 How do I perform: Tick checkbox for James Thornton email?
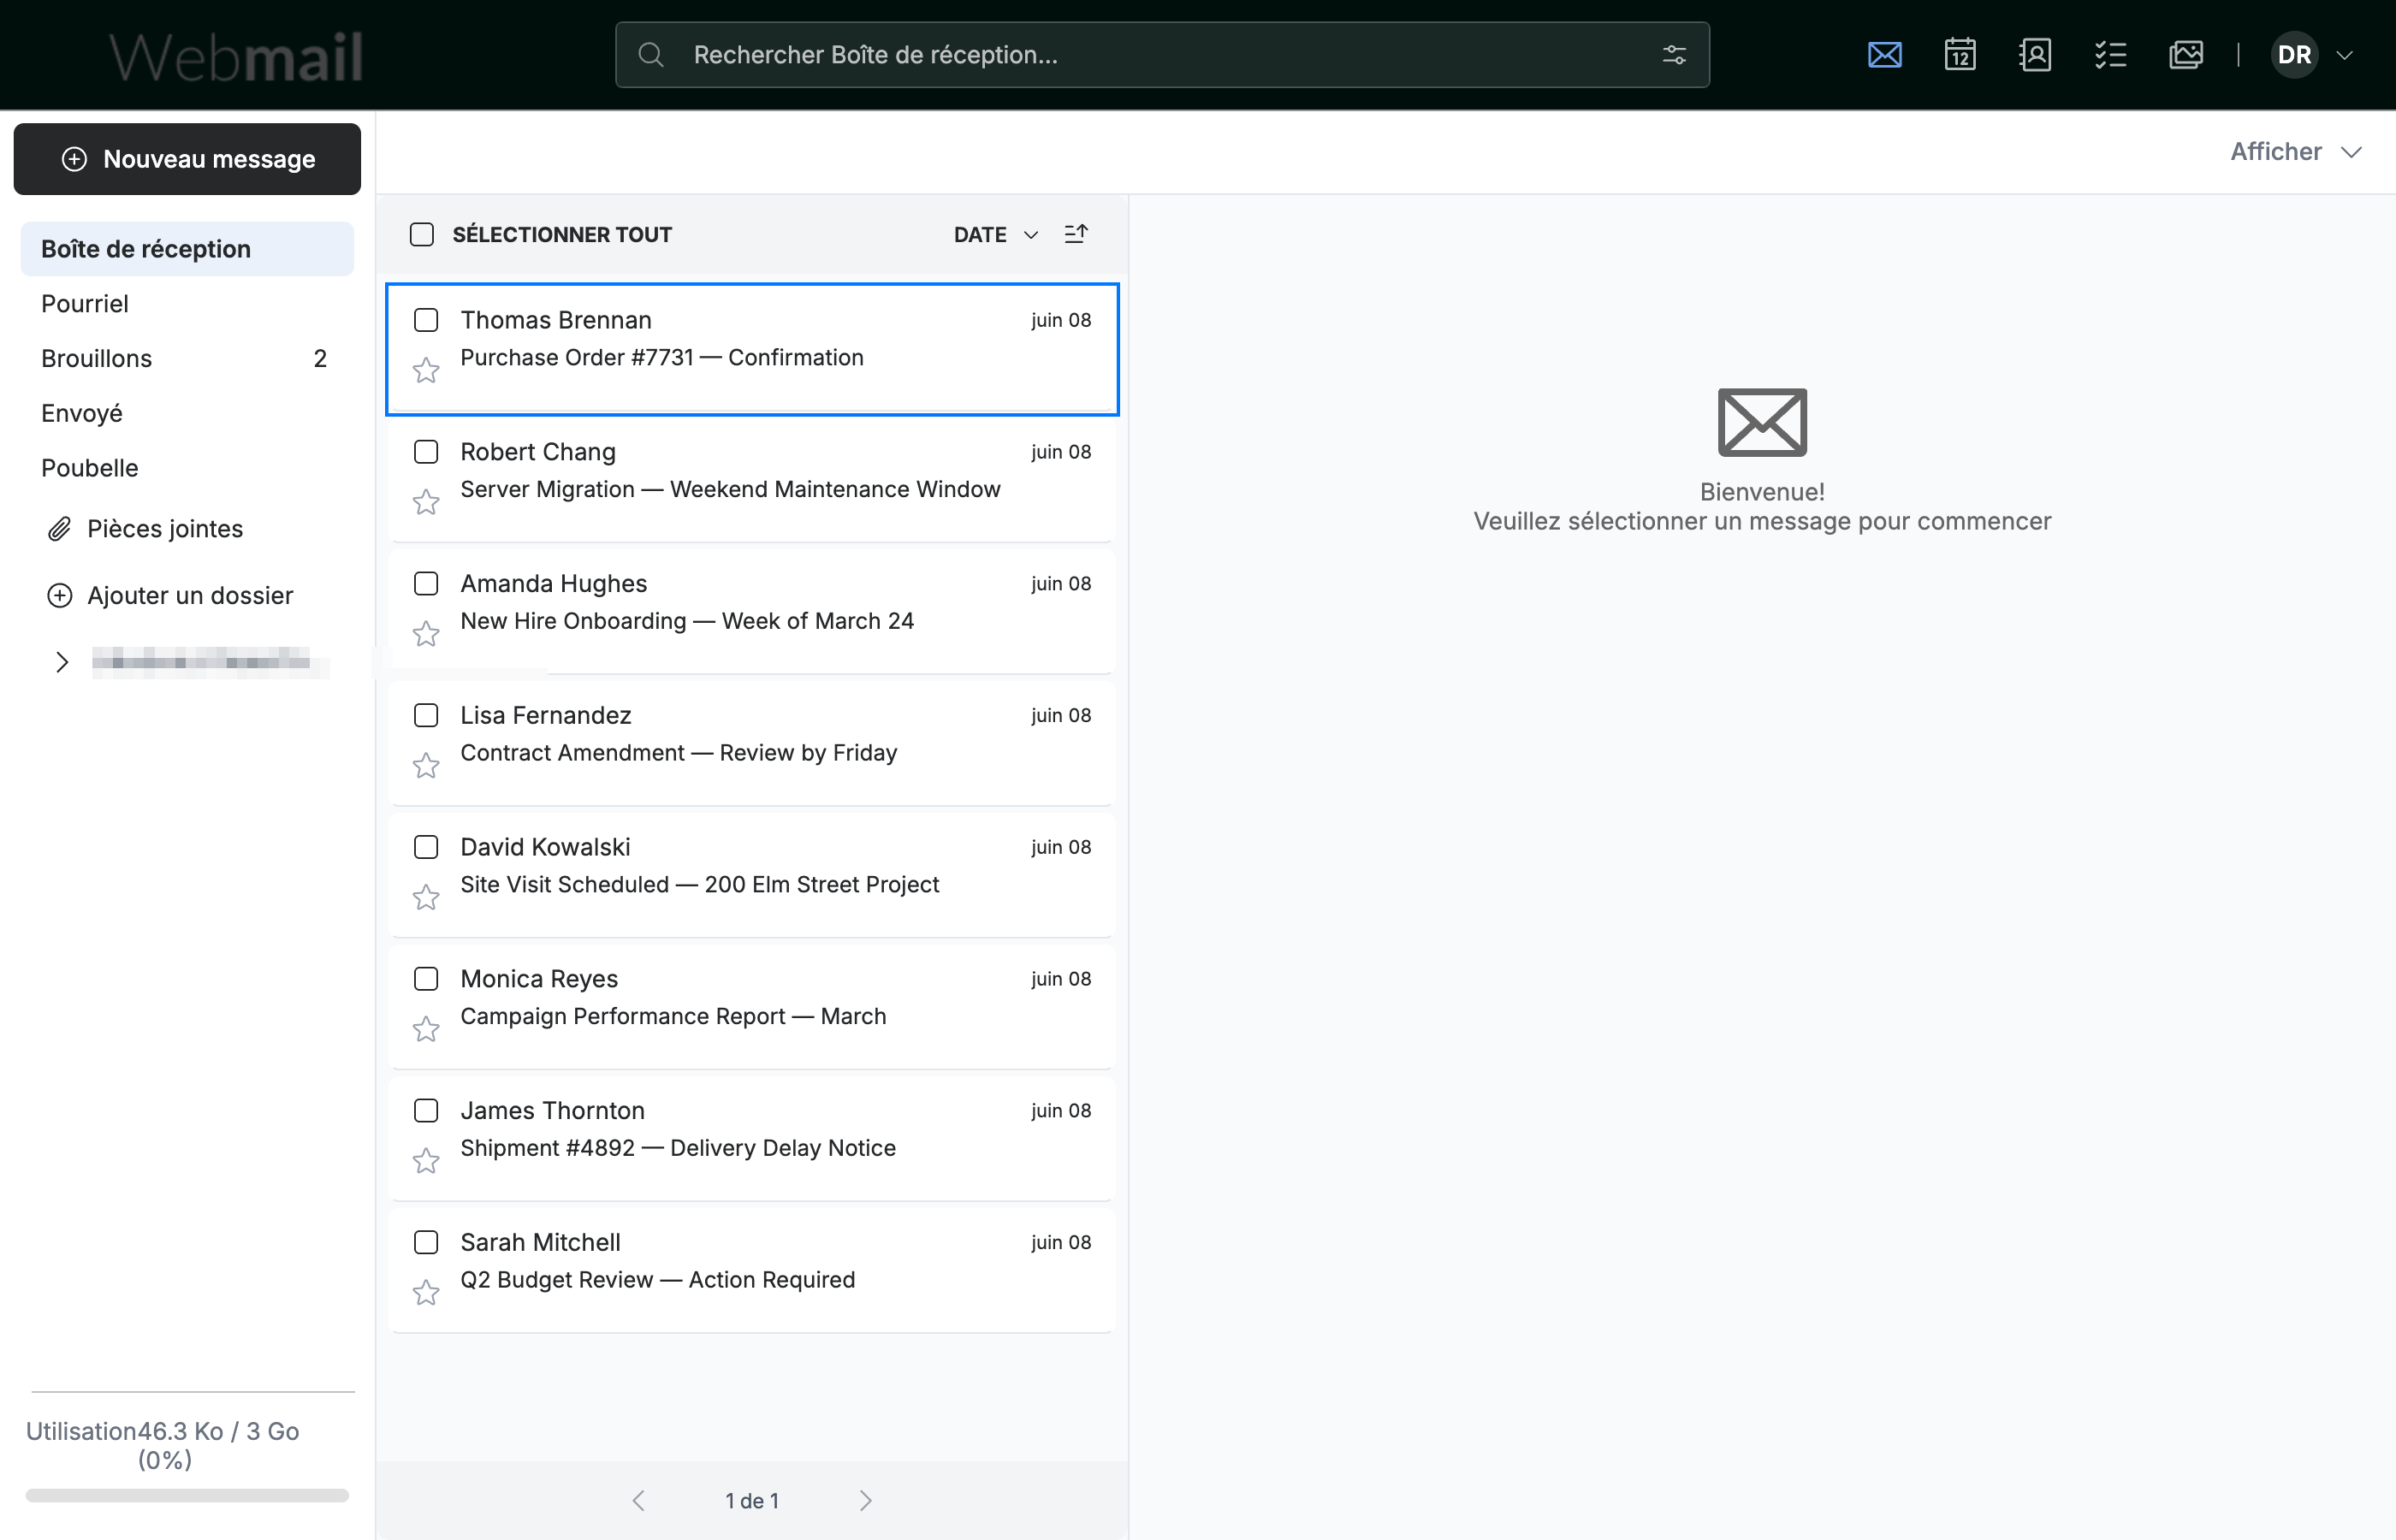point(426,1110)
